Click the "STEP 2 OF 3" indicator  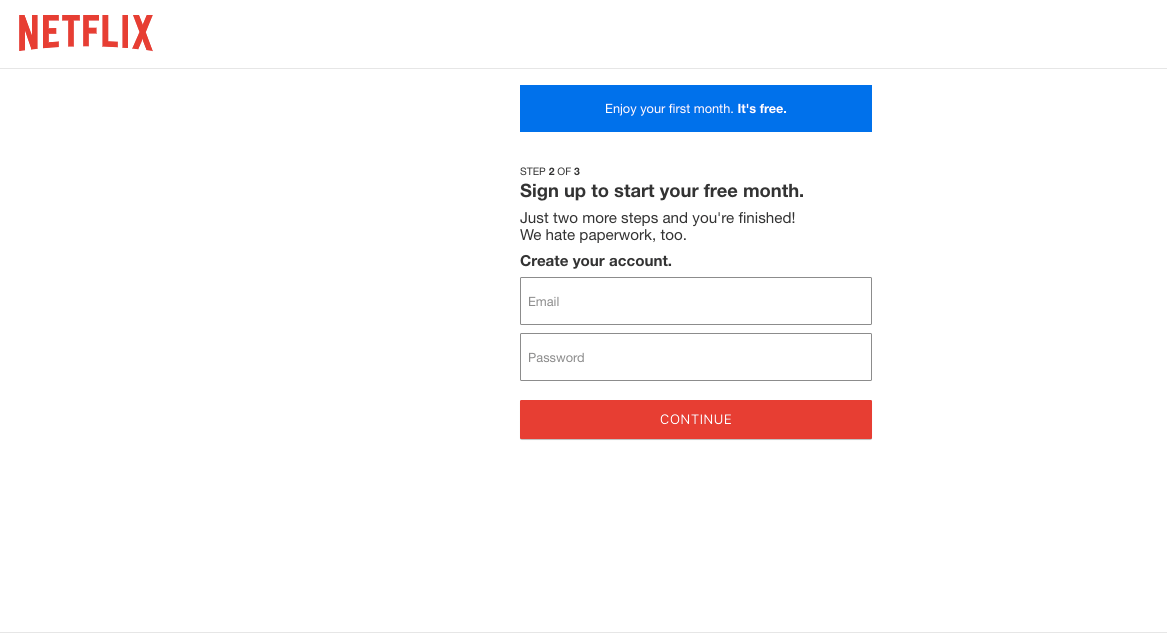pyautogui.click(x=549, y=172)
